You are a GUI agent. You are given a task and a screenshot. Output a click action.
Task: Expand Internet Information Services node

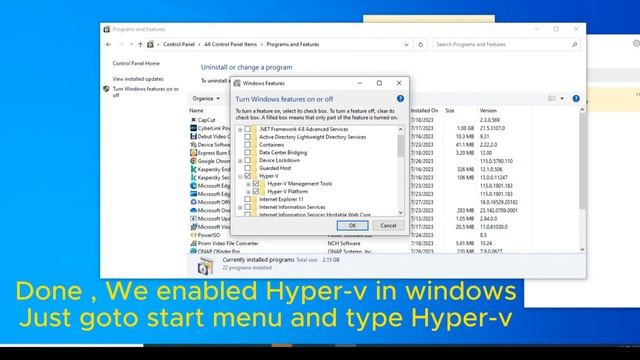[x=240, y=207]
